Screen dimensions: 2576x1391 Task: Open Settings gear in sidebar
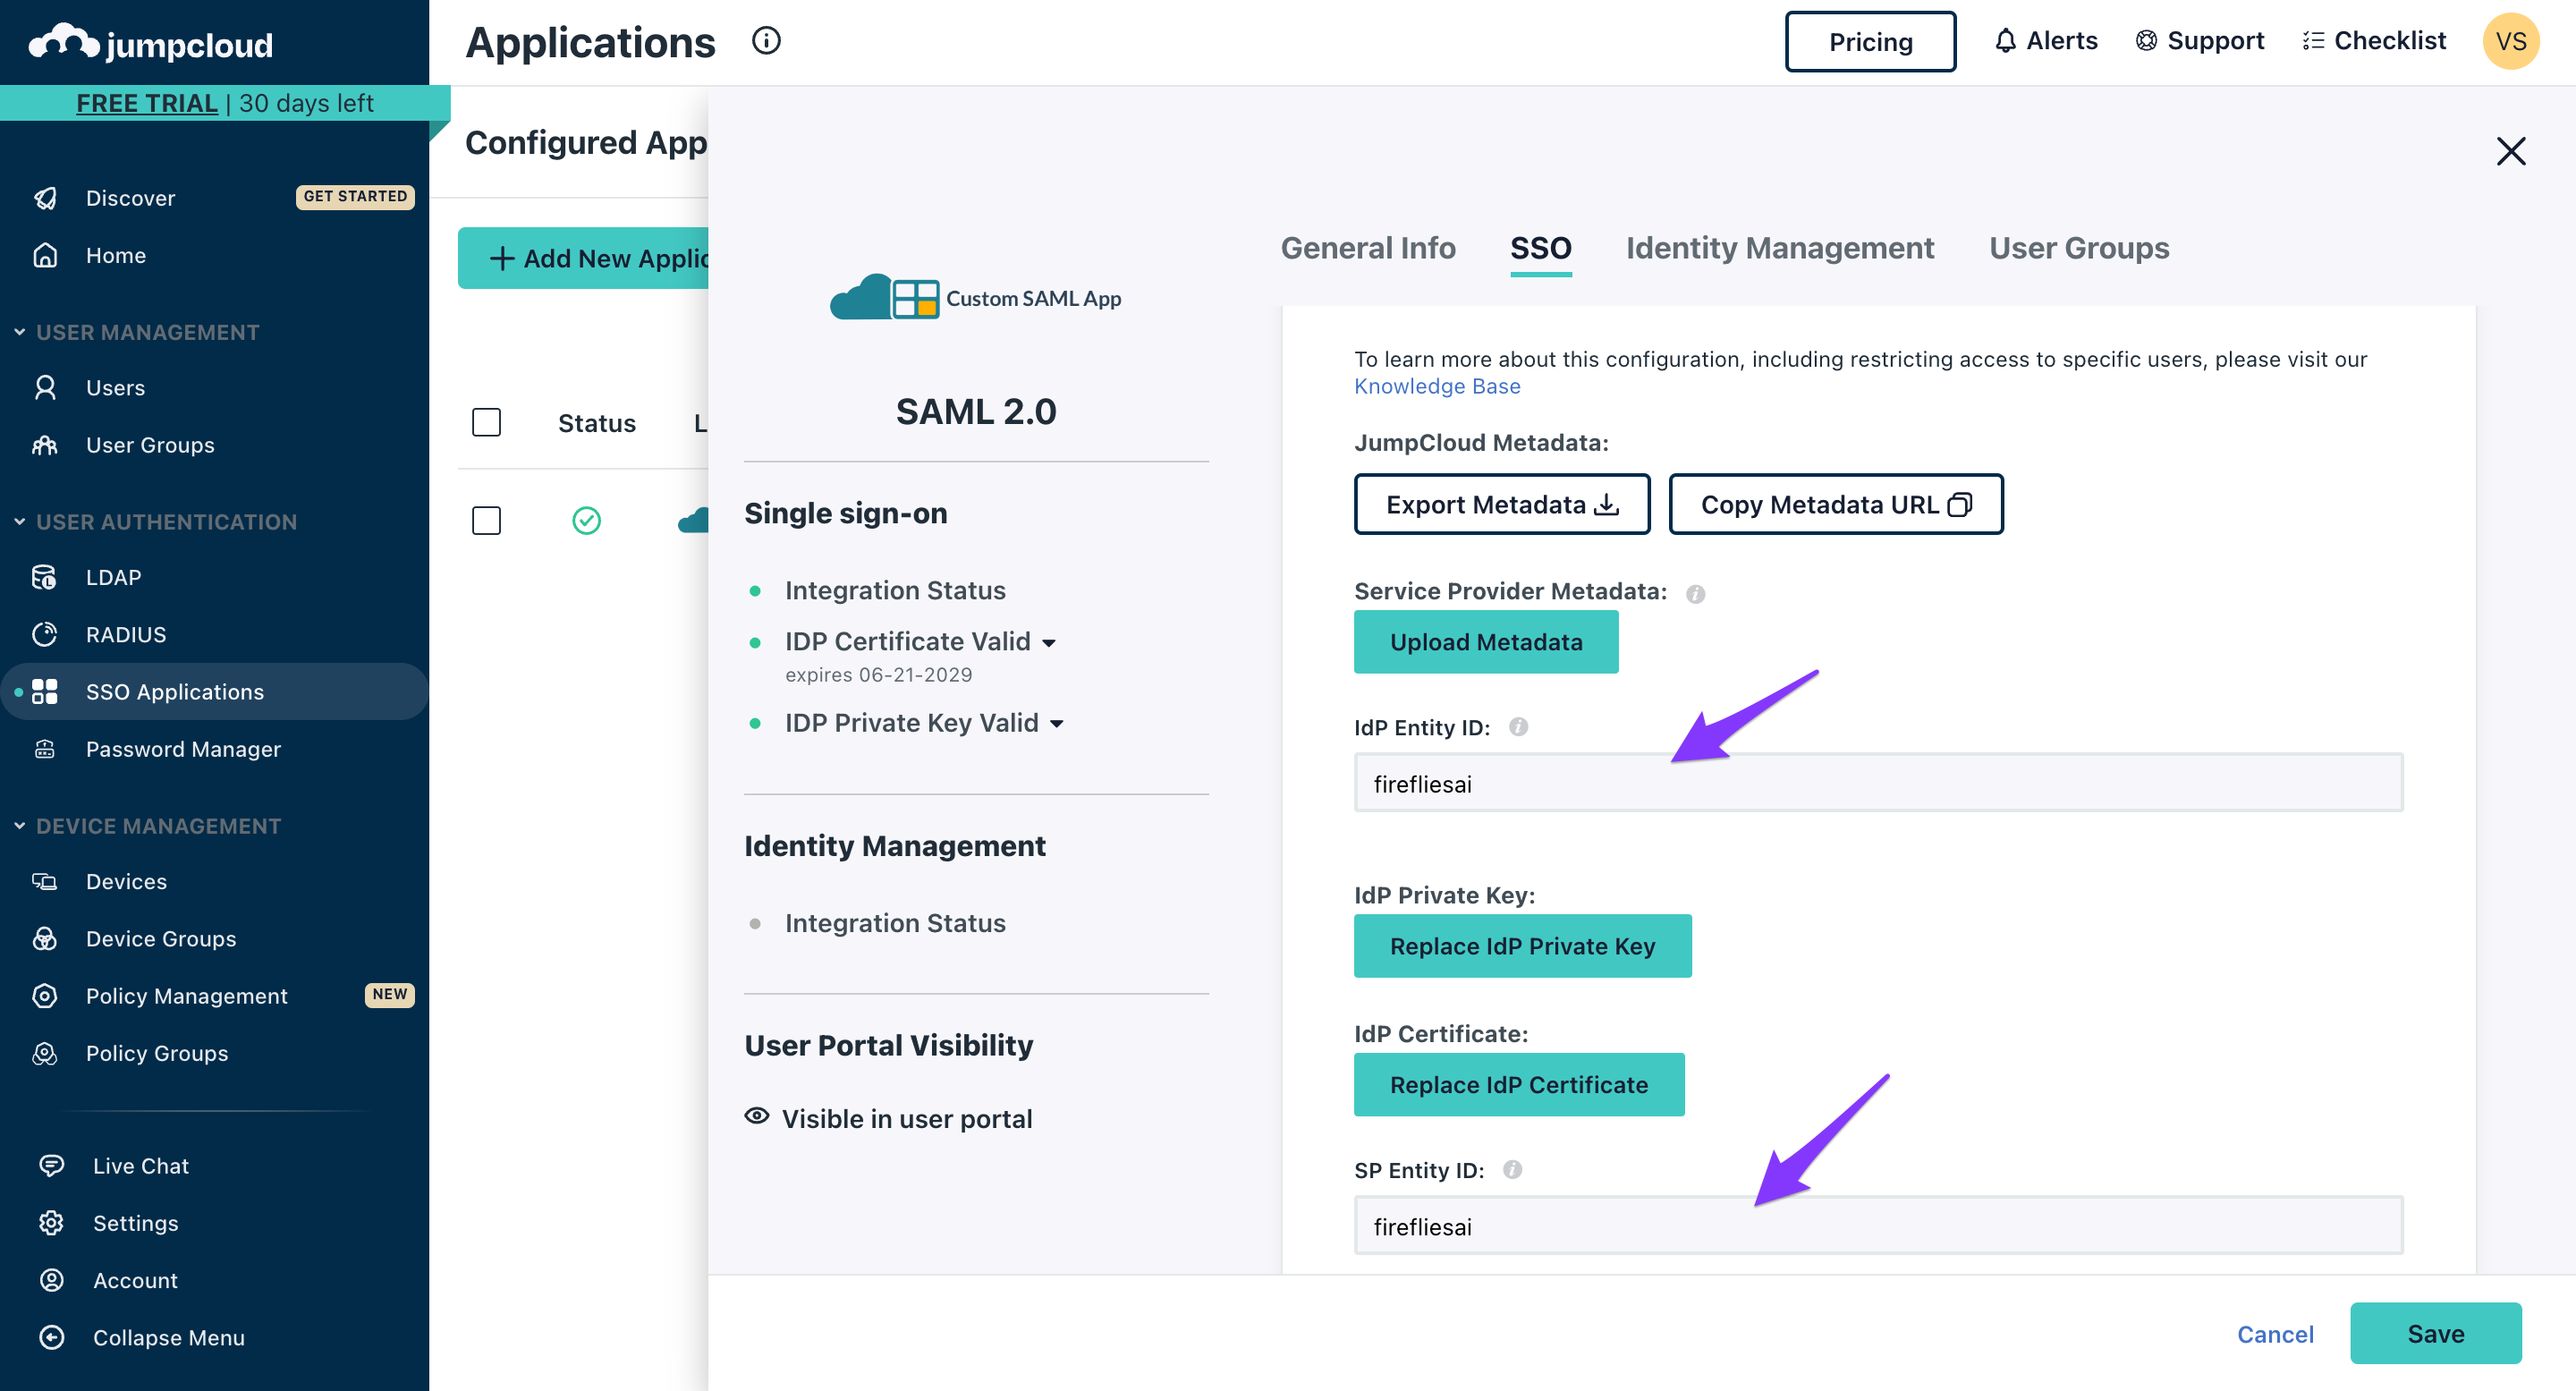pyautogui.click(x=52, y=1223)
